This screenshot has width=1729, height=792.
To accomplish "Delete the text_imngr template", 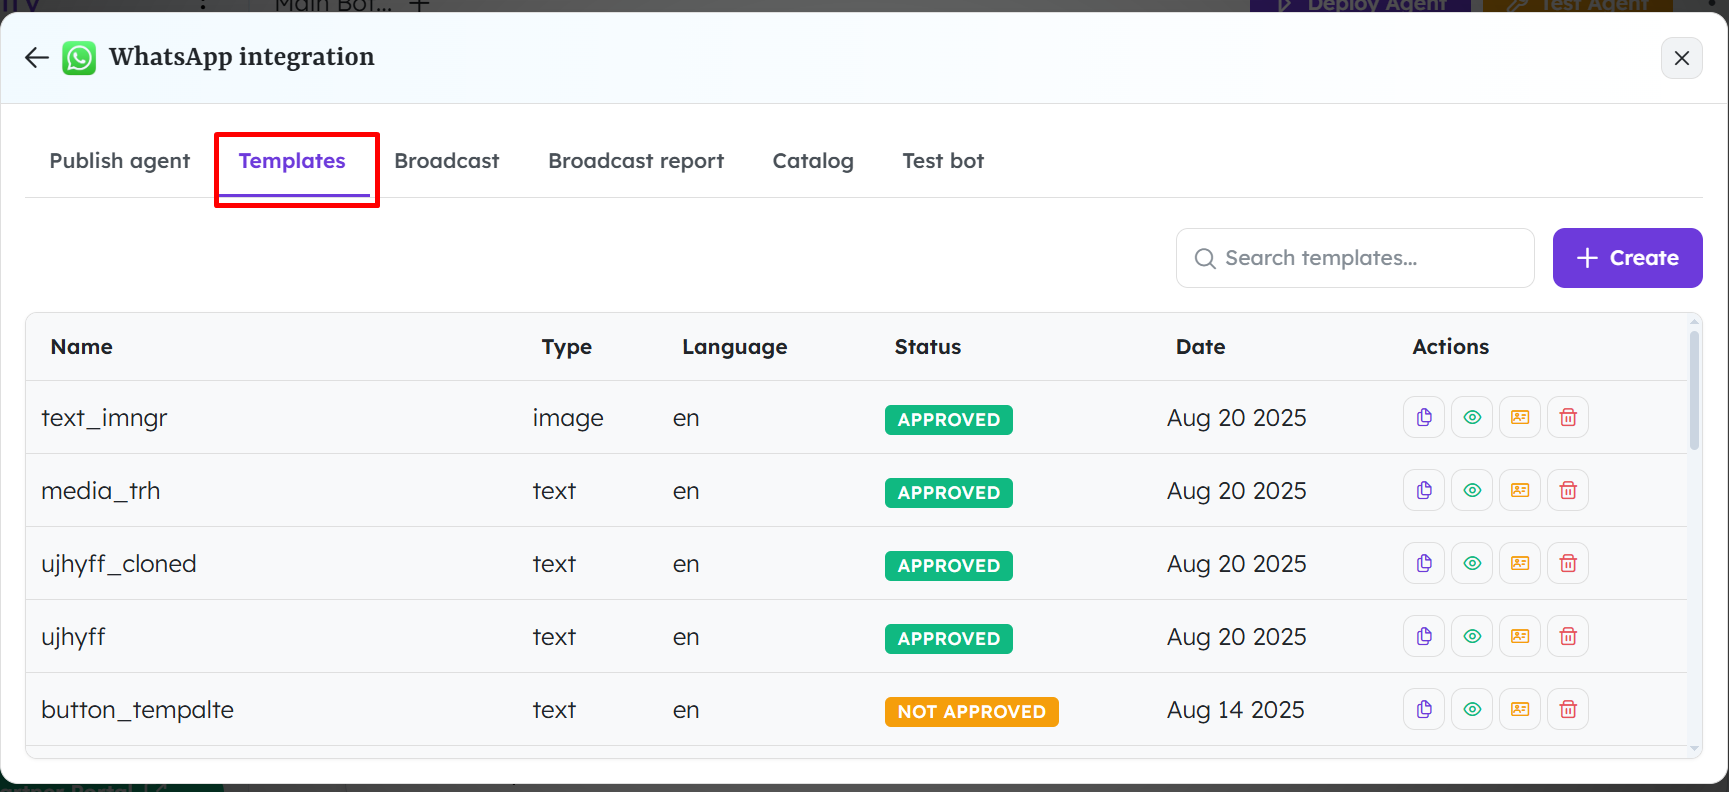I will pos(1568,417).
